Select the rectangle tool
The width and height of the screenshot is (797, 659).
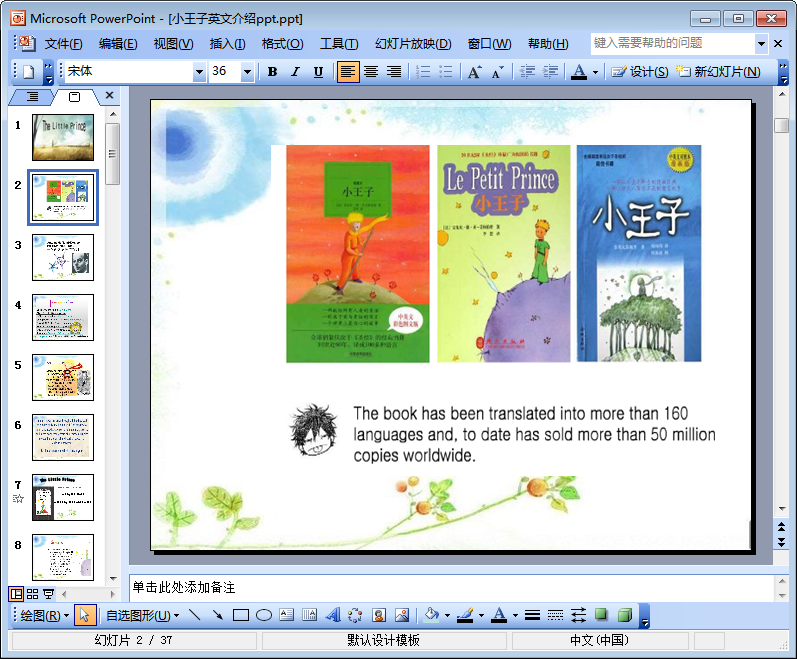point(240,615)
